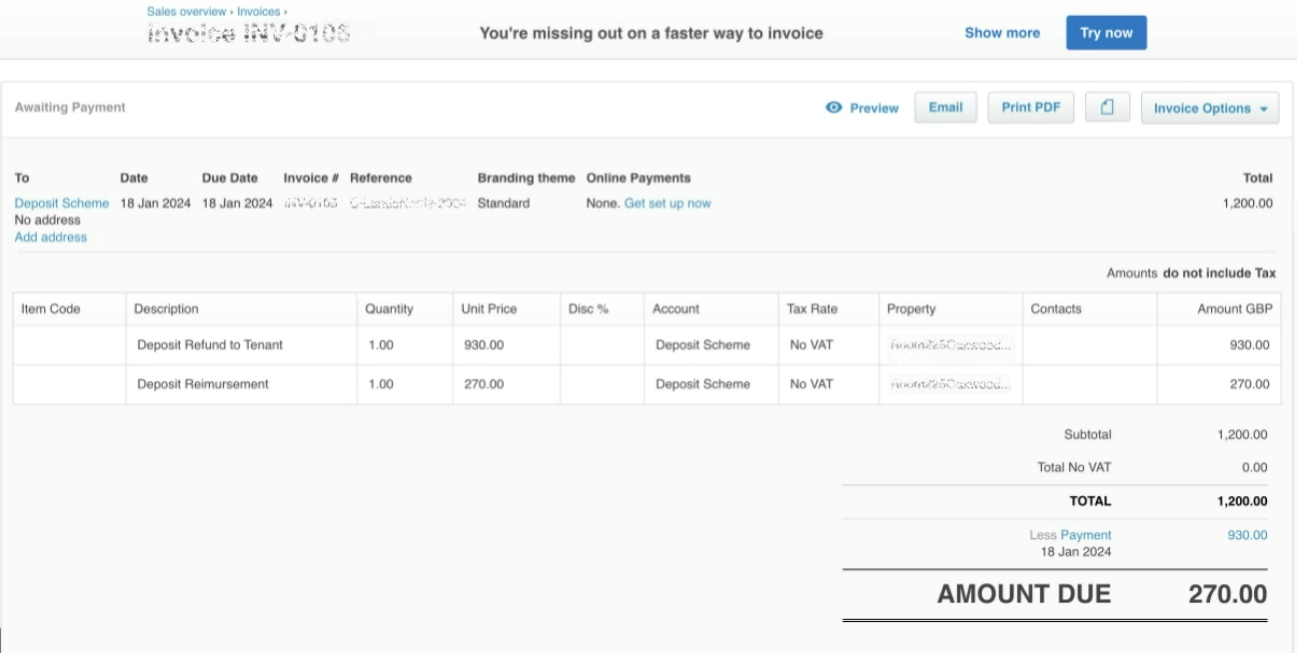
Task: Click Get set up now for Online Payments
Action: [667, 202]
